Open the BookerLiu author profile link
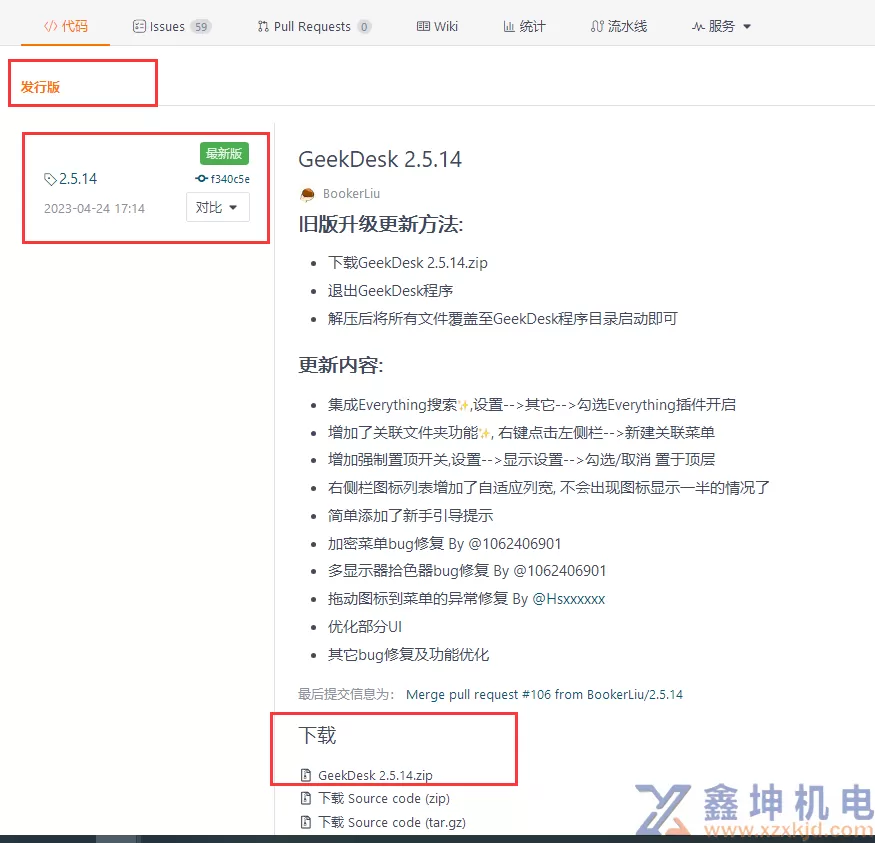Viewport: 875px width, 843px height. [352, 194]
